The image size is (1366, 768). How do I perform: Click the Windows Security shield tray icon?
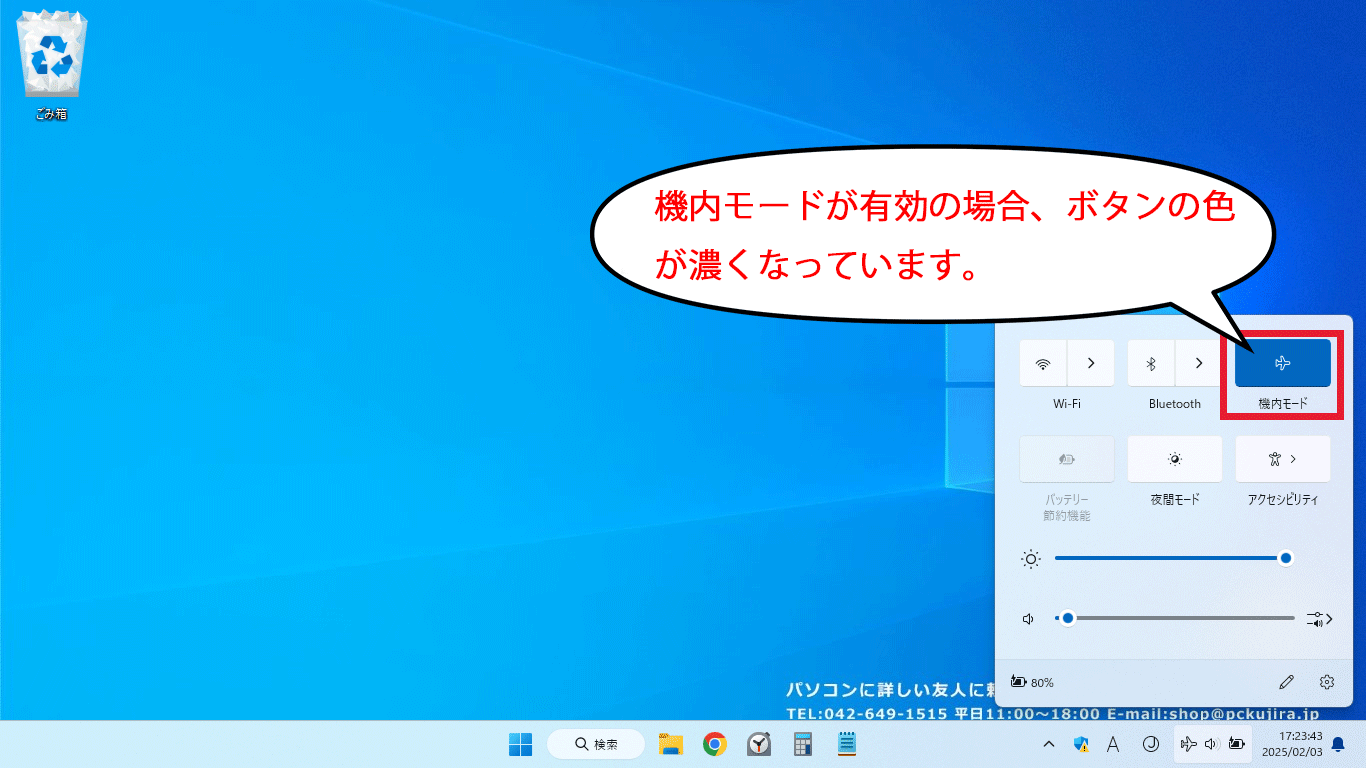1081,744
